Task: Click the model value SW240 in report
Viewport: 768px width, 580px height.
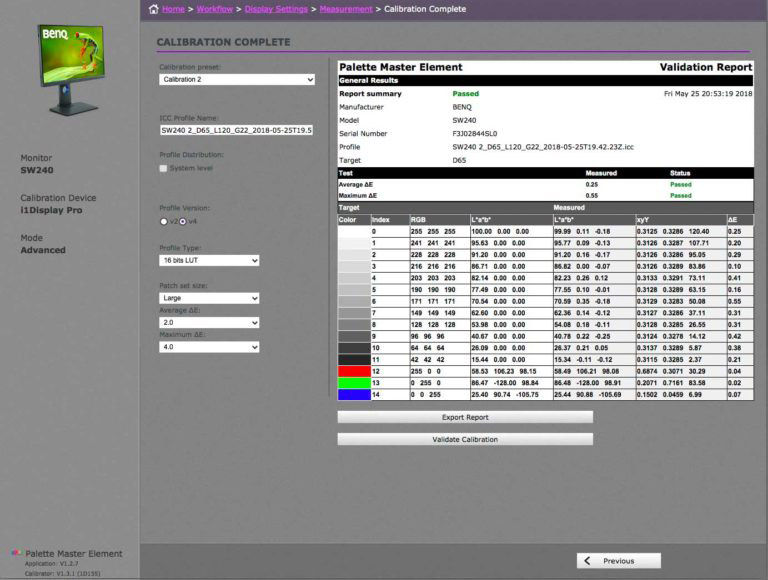Action: pos(464,121)
